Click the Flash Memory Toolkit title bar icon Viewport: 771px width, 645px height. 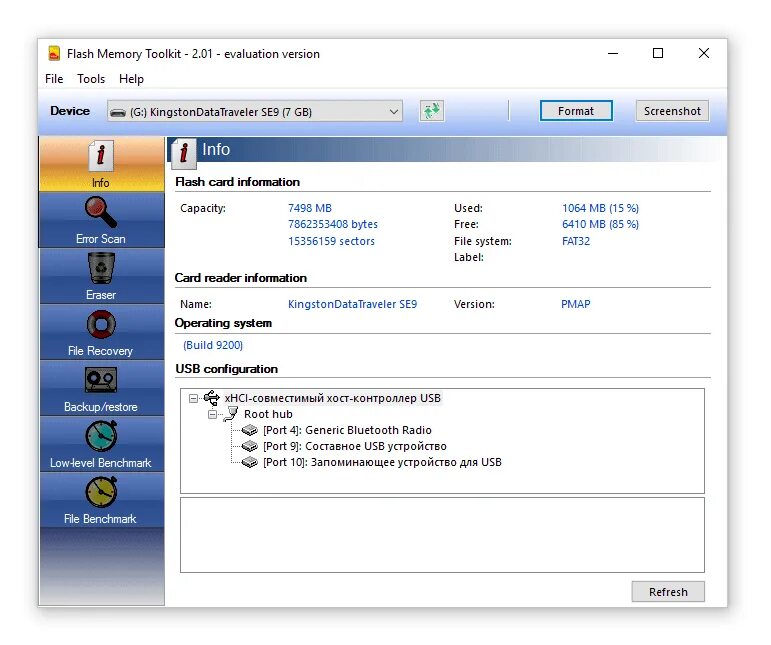[x=54, y=53]
